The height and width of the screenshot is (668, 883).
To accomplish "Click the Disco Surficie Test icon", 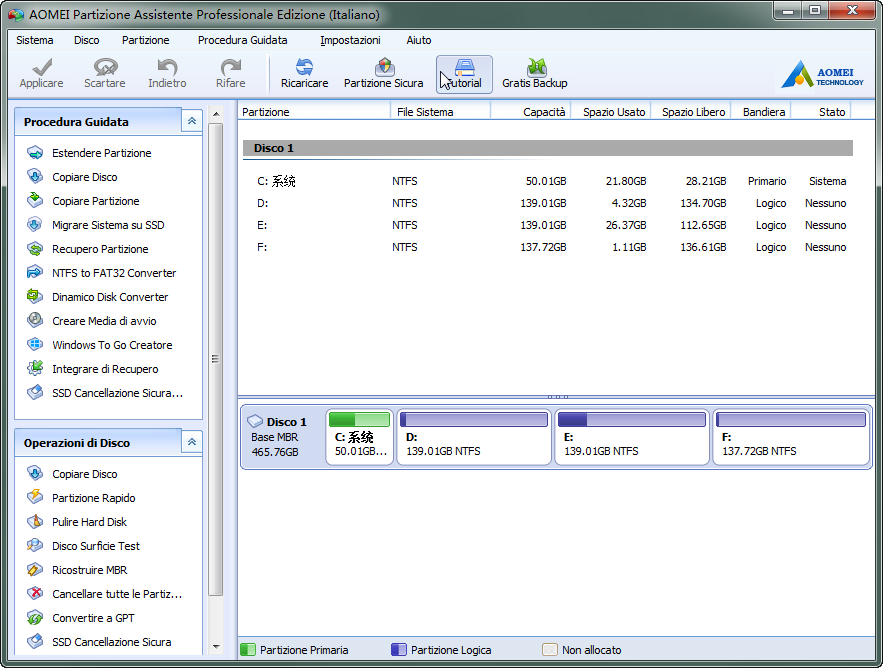I will (35, 545).
